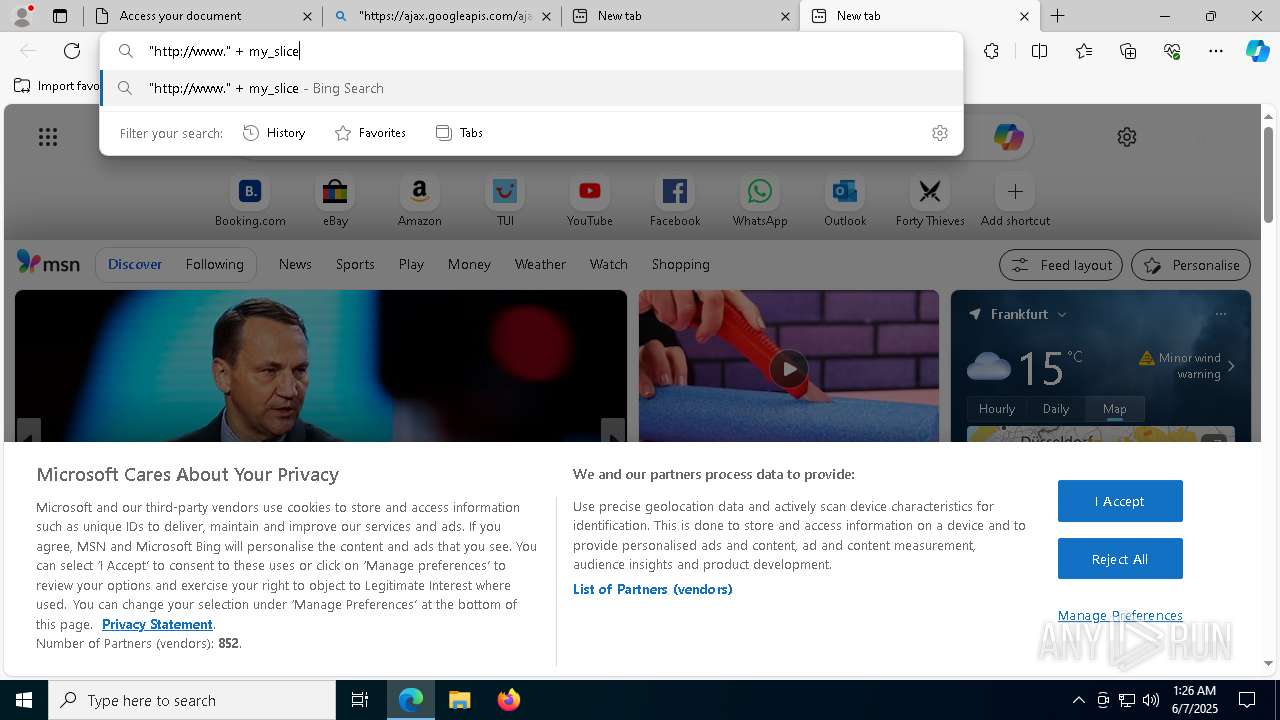
Task: Refresh the page with reload icon
Action: 72,51
